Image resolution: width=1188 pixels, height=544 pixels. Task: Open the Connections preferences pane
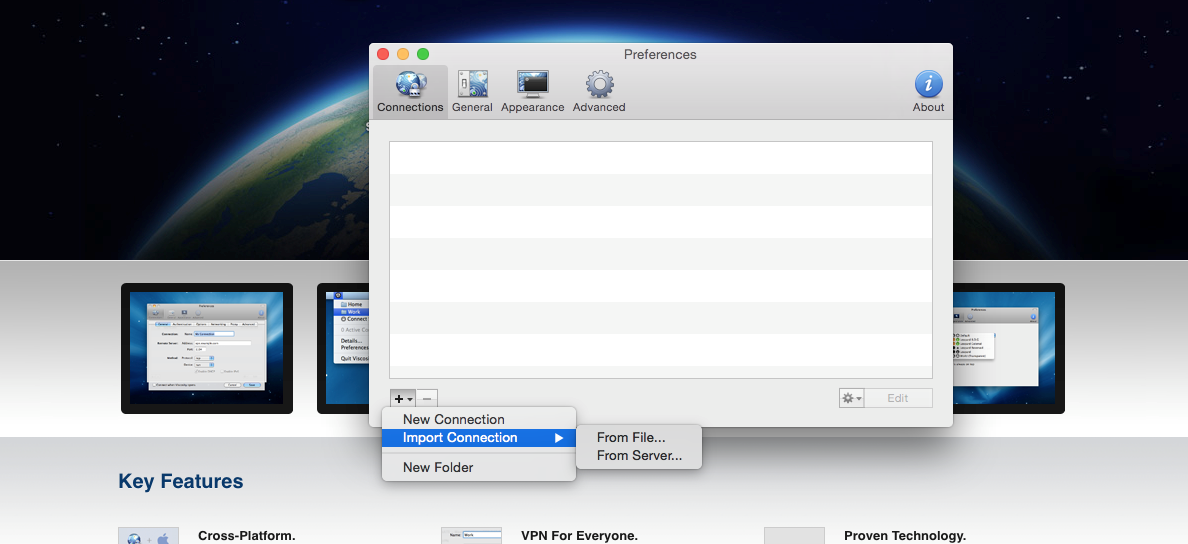[x=410, y=92]
